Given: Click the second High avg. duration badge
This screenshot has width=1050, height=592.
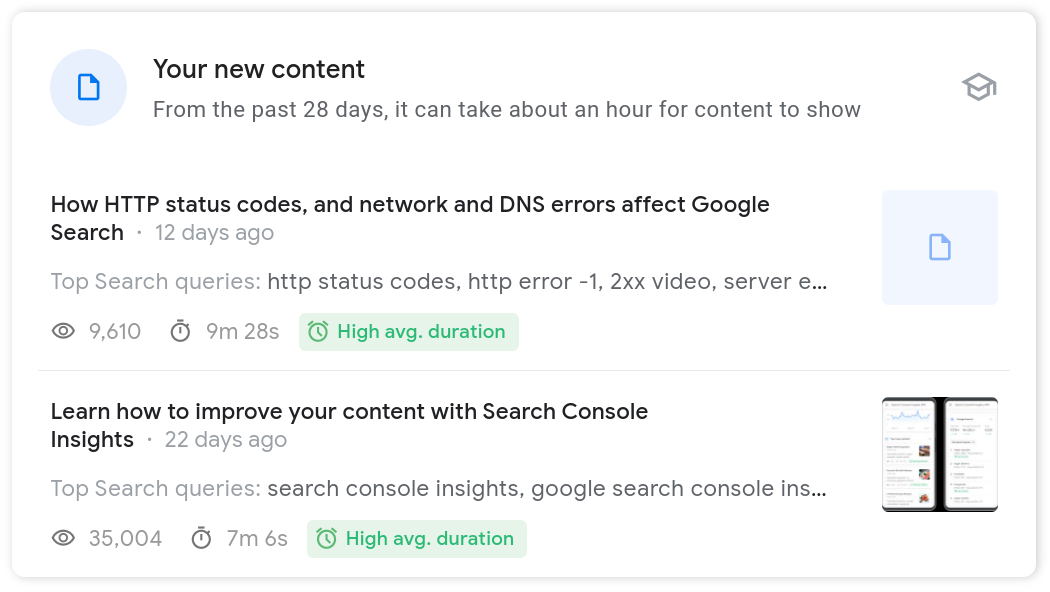Looking at the screenshot, I should point(417,538).
